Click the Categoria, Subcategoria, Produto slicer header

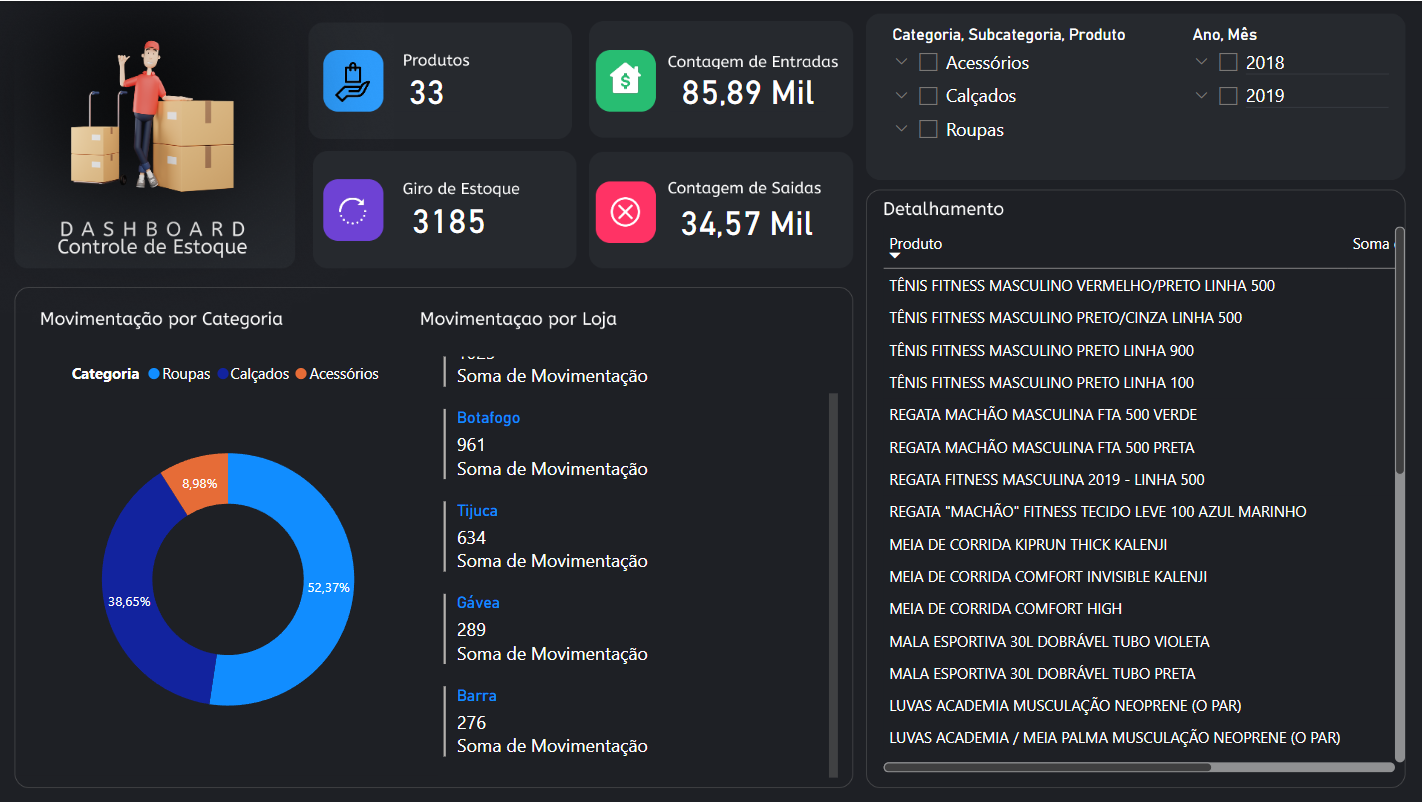coord(1009,34)
